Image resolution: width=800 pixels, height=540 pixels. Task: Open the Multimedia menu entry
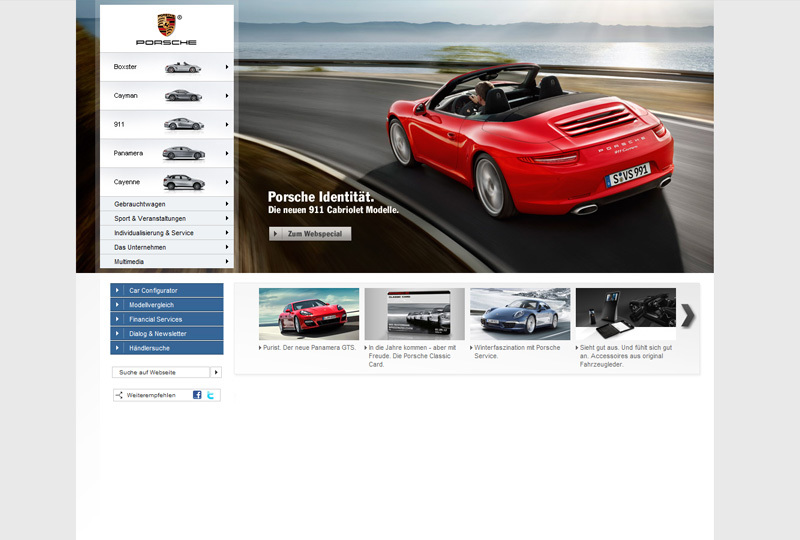167,261
